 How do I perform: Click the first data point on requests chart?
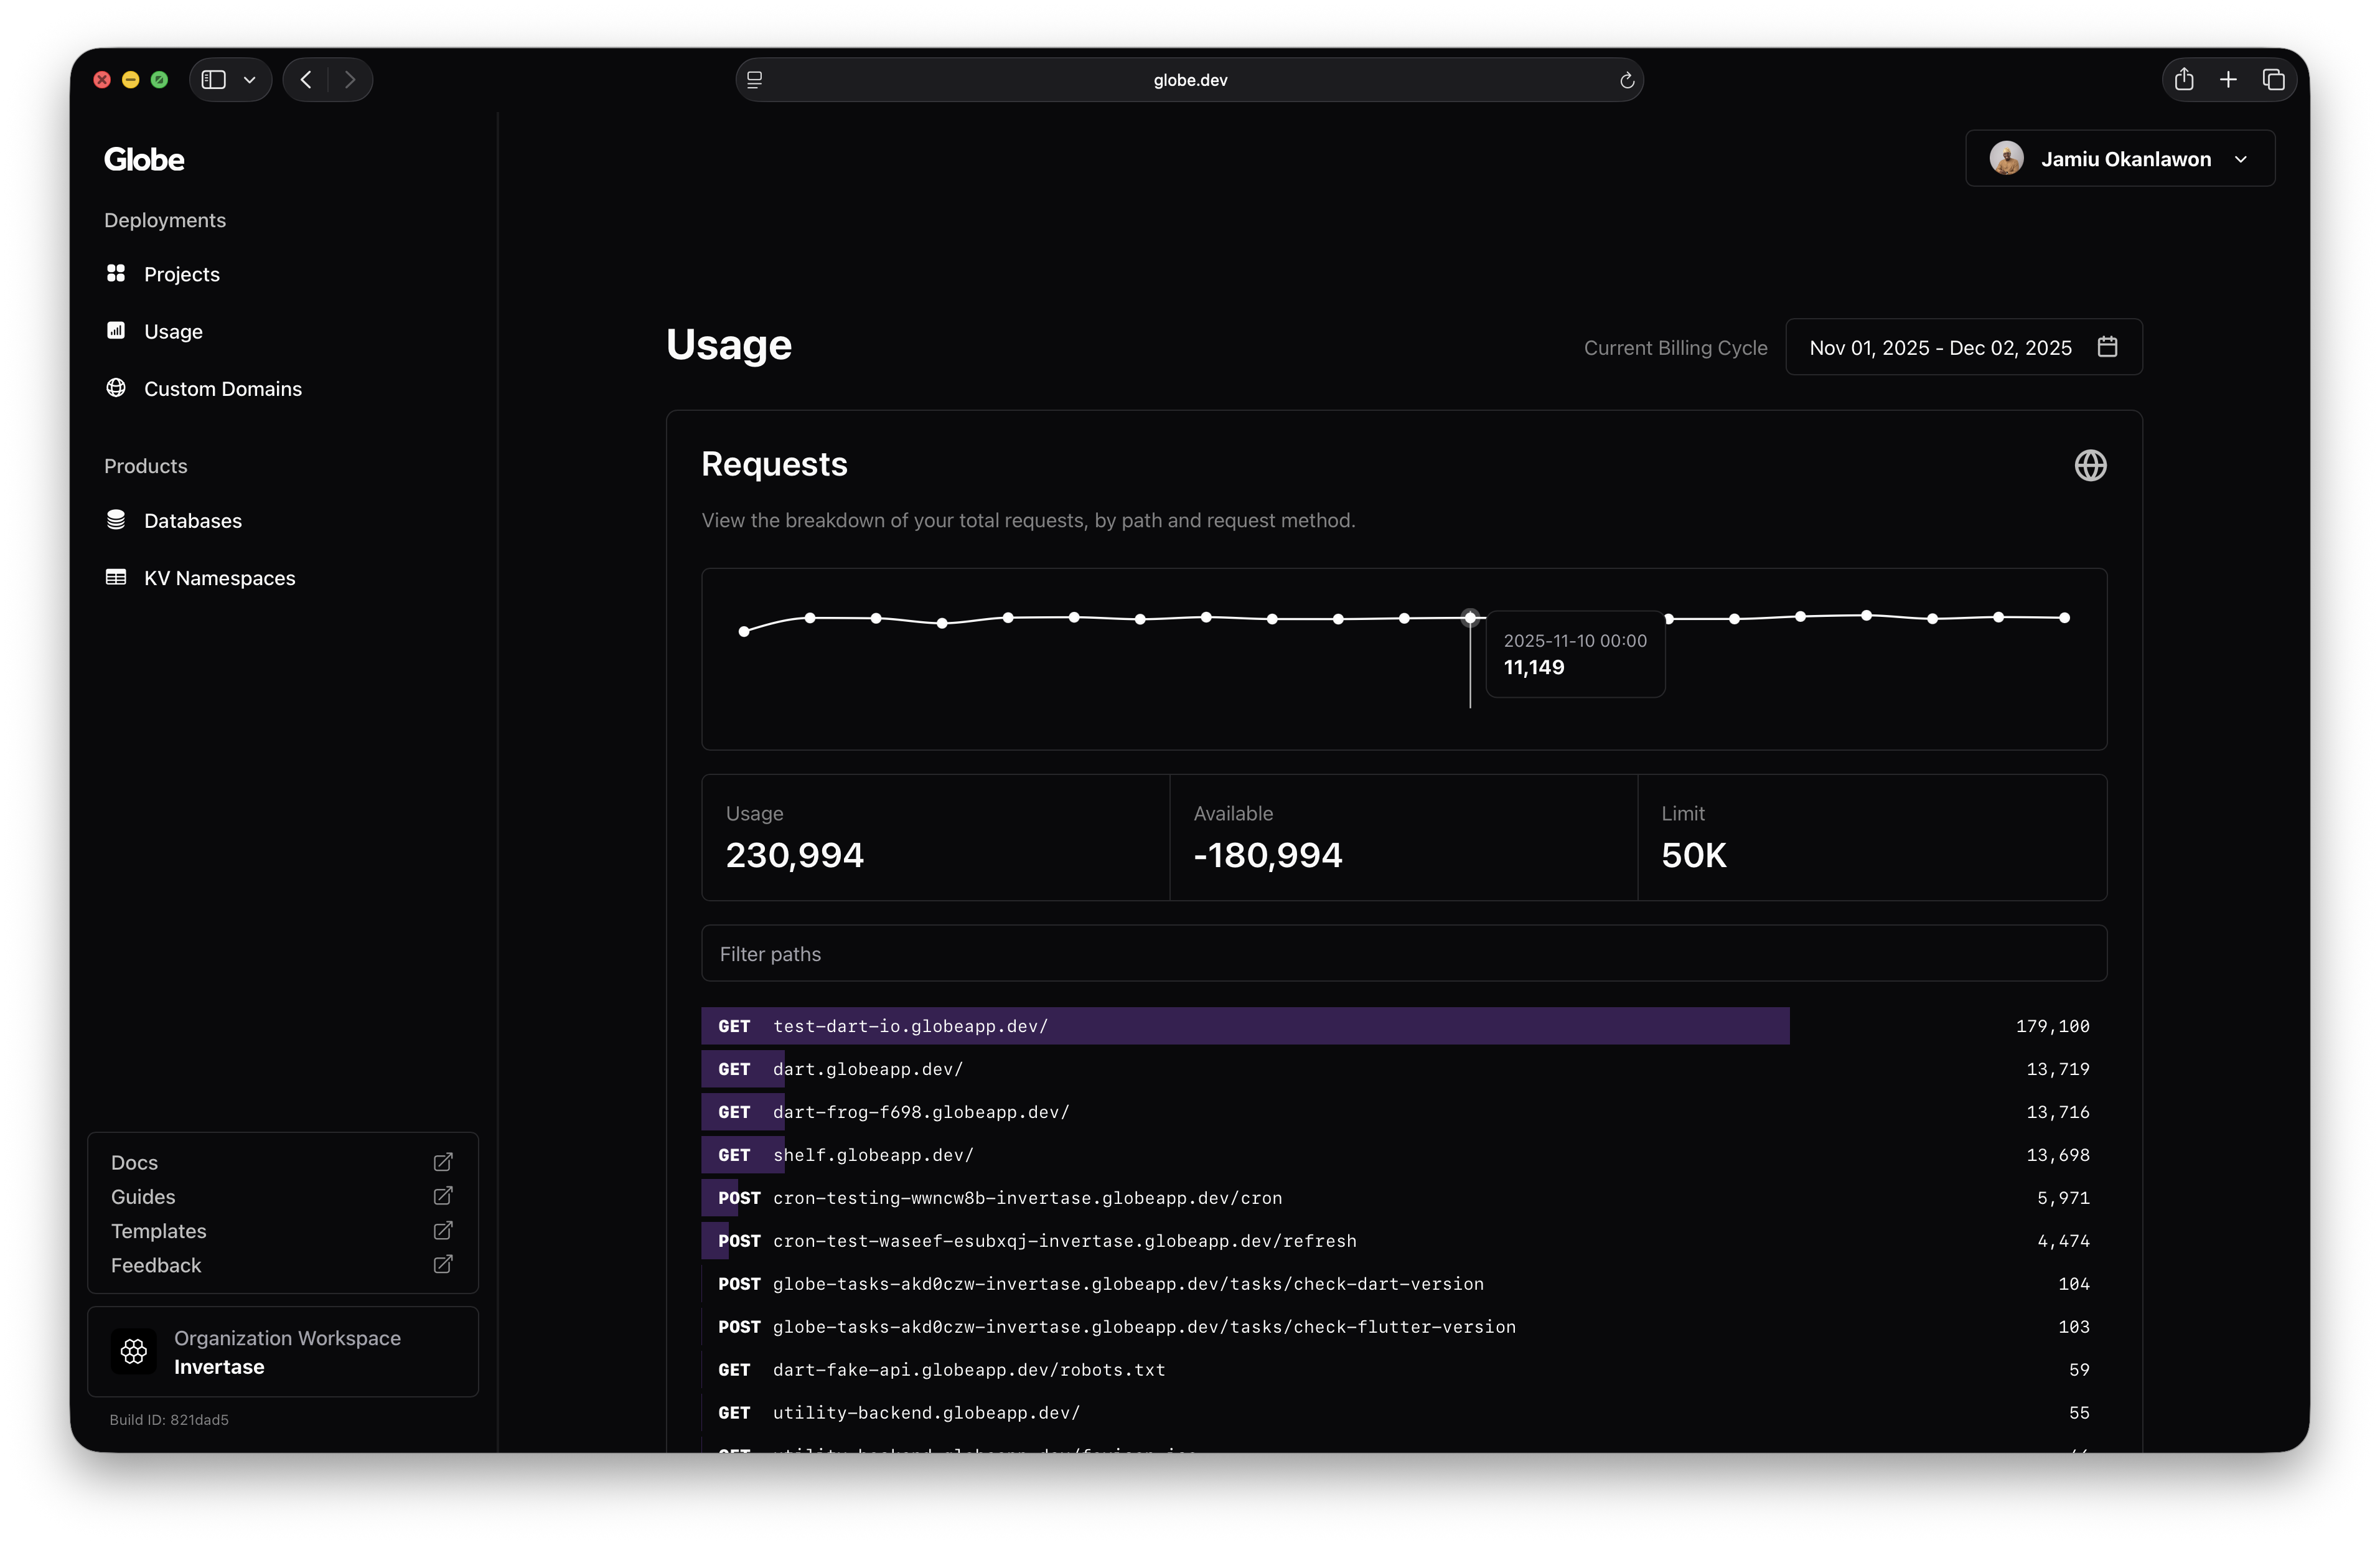[744, 632]
